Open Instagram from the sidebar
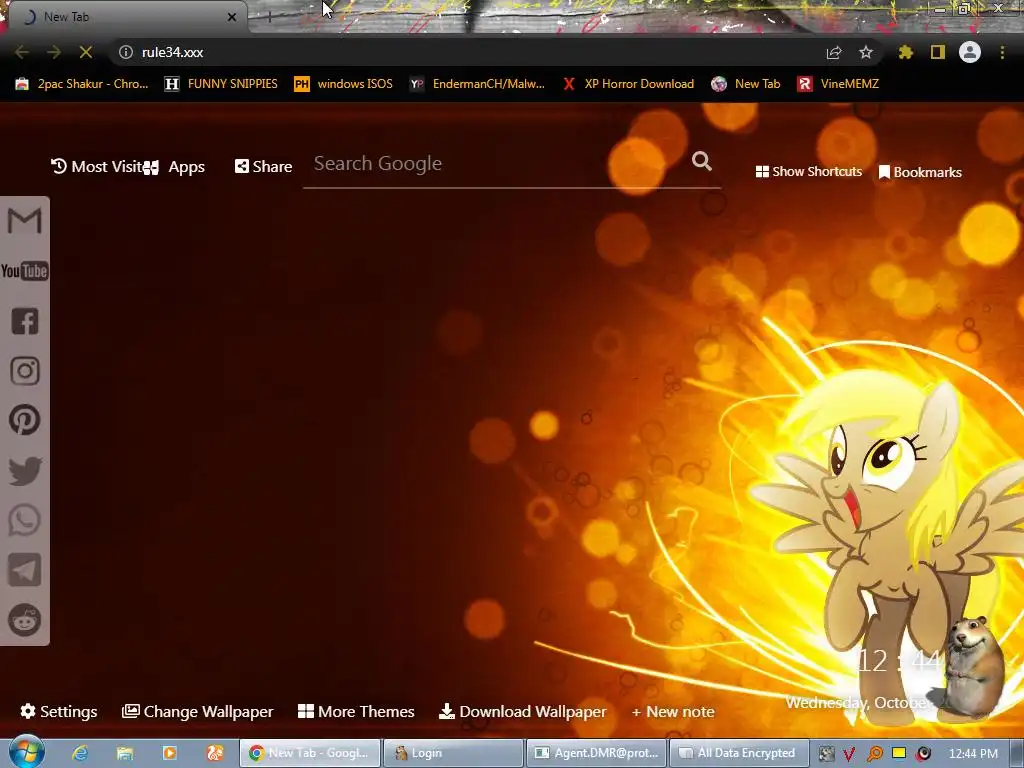 (x=25, y=371)
